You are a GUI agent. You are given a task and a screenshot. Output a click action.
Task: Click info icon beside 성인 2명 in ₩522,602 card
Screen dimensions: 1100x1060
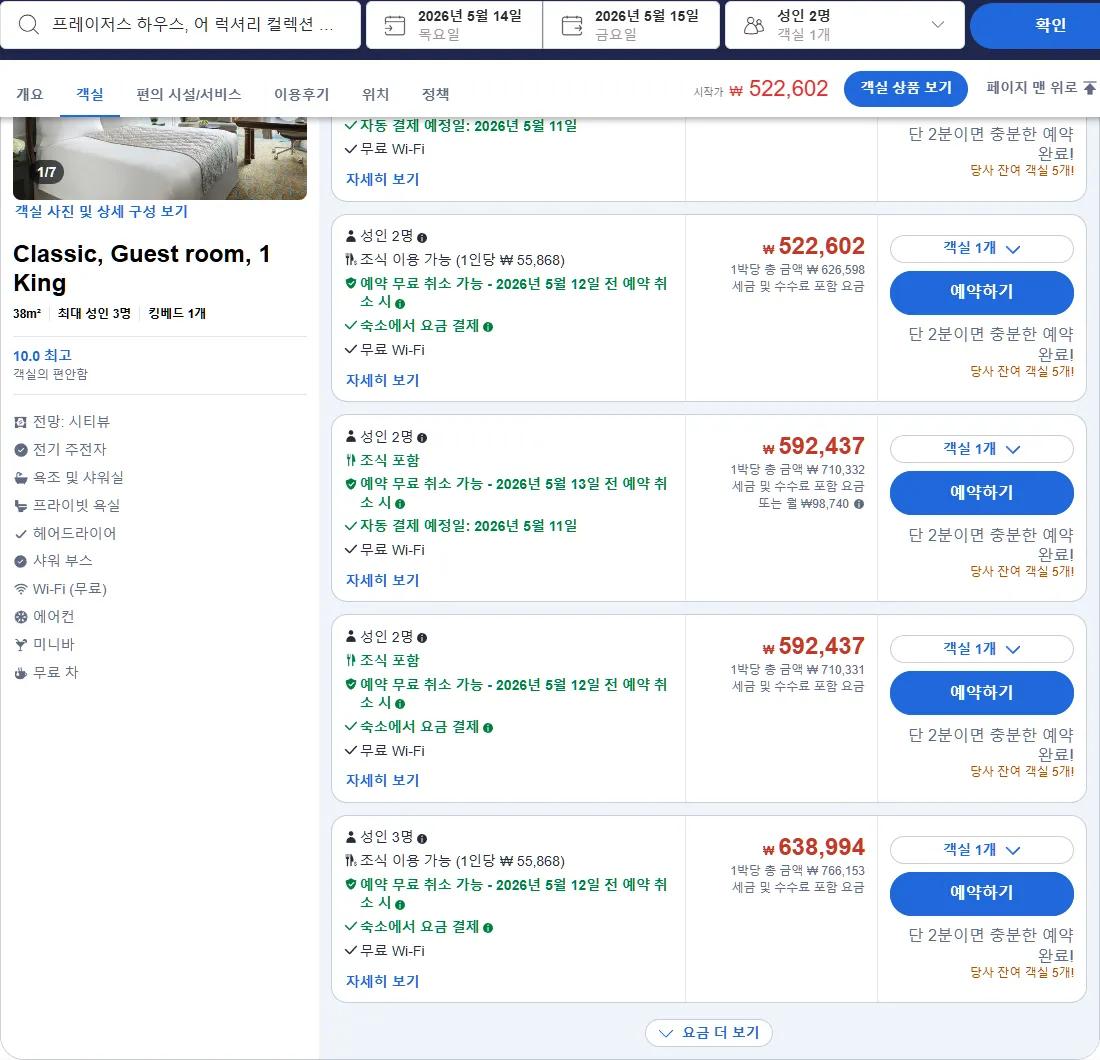422,238
